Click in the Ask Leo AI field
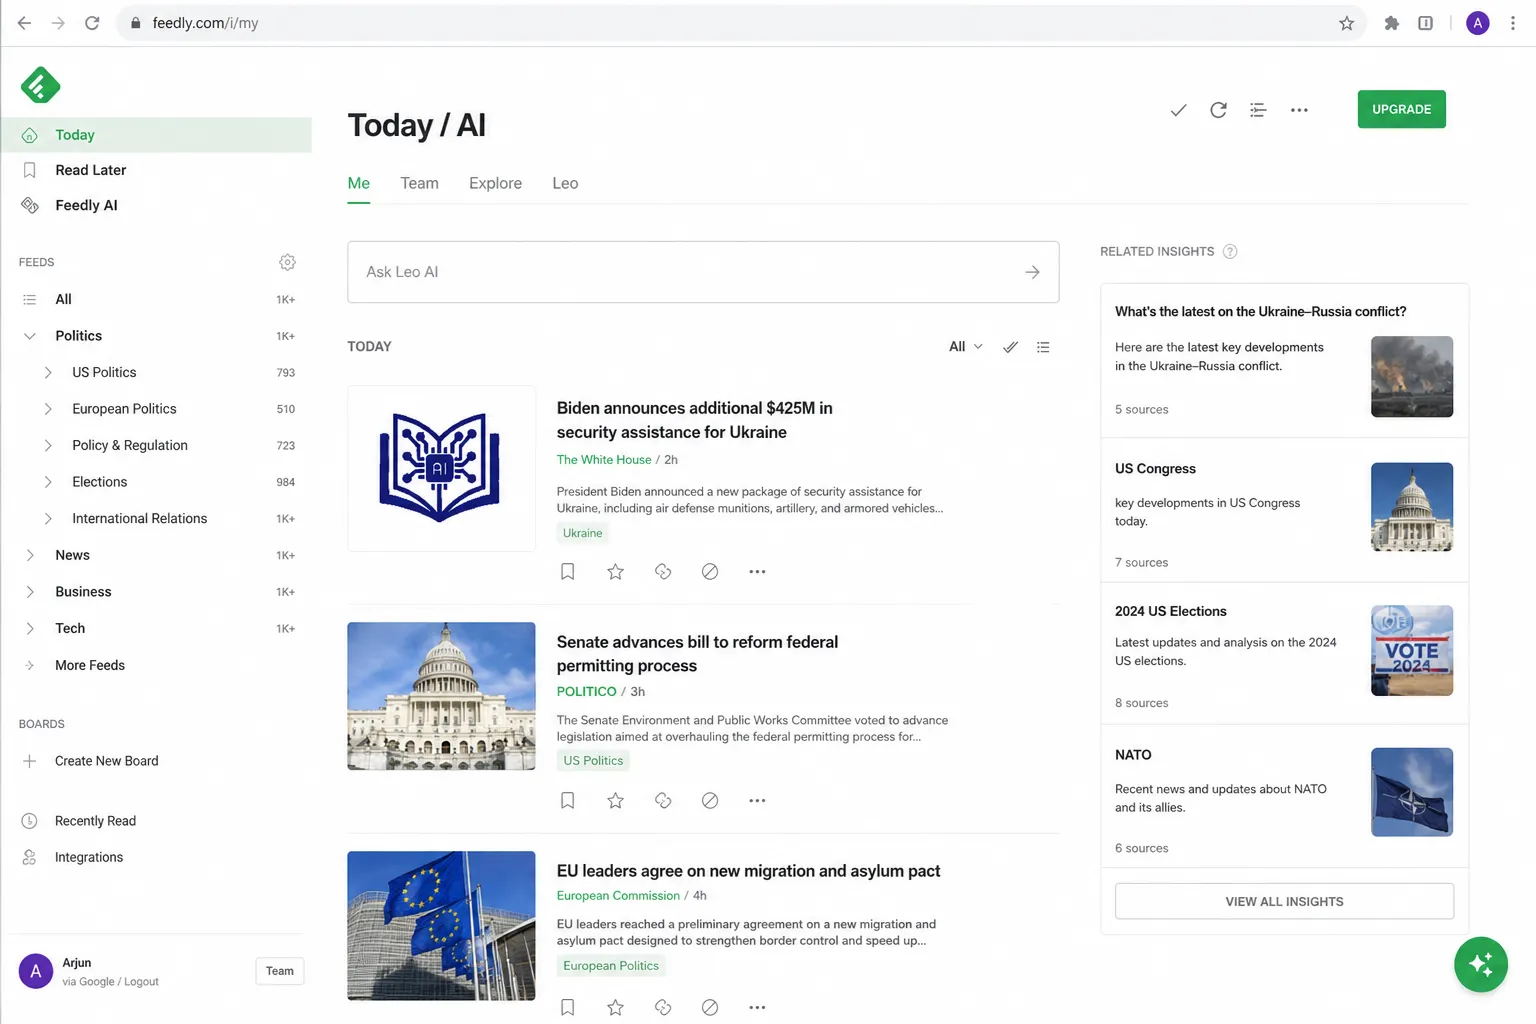This screenshot has height=1024, width=1536. tap(703, 272)
